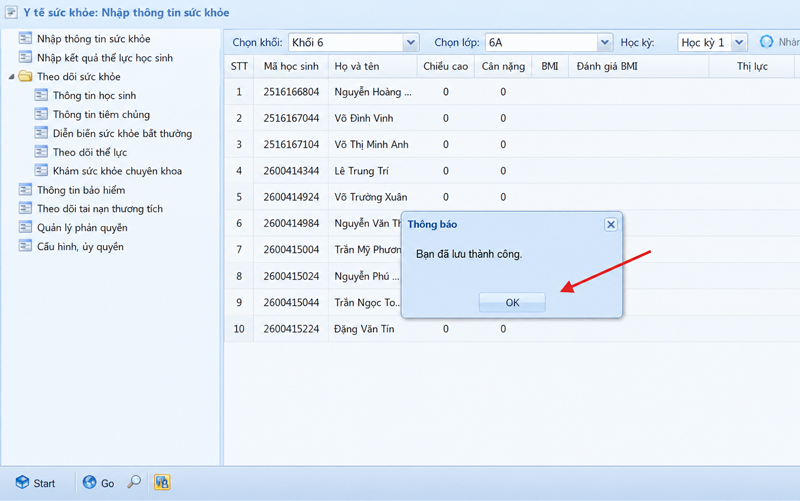Click the Cấu hình, ủy quyền icon
This screenshot has width=800, height=501.
[x=25, y=246]
